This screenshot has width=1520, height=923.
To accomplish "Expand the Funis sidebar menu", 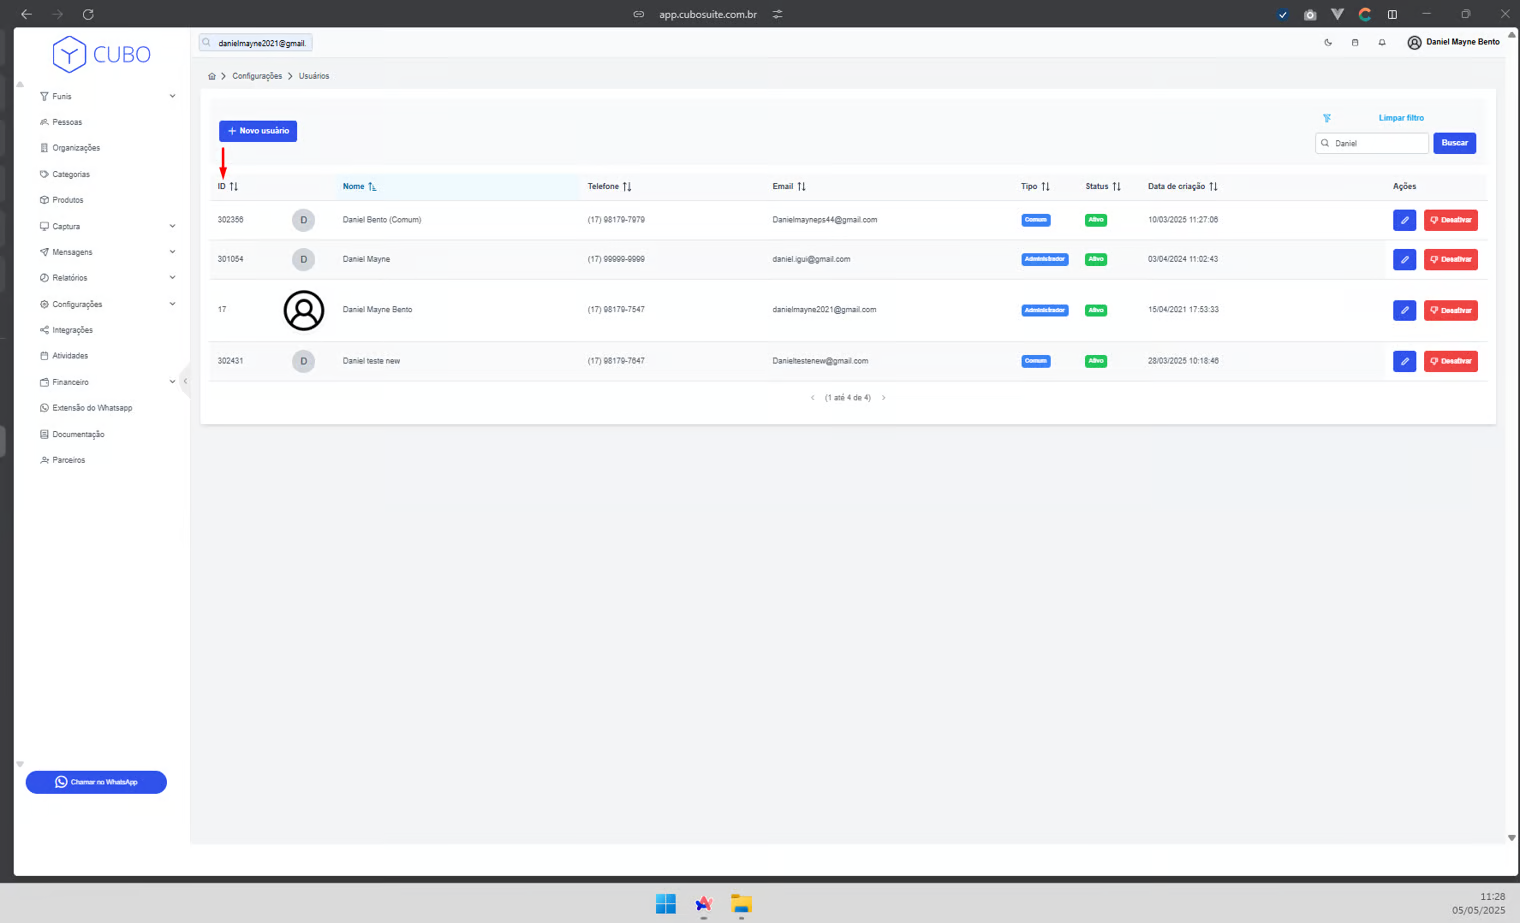I will (107, 97).
